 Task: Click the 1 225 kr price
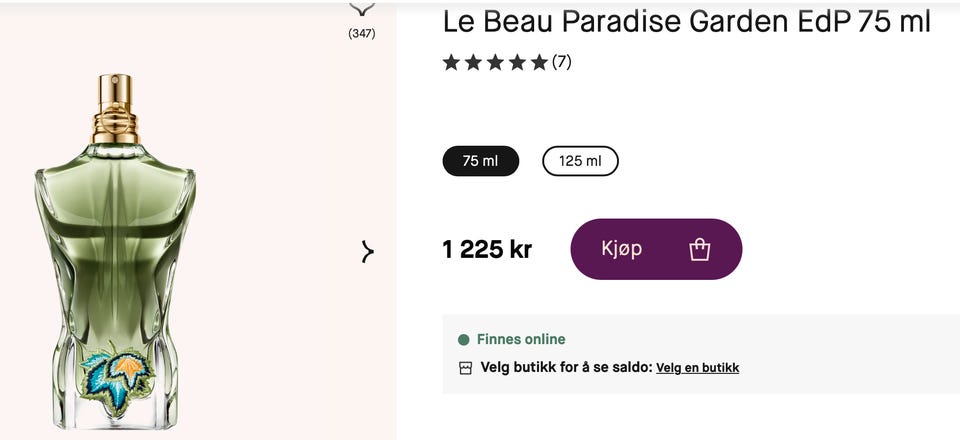click(x=487, y=249)
